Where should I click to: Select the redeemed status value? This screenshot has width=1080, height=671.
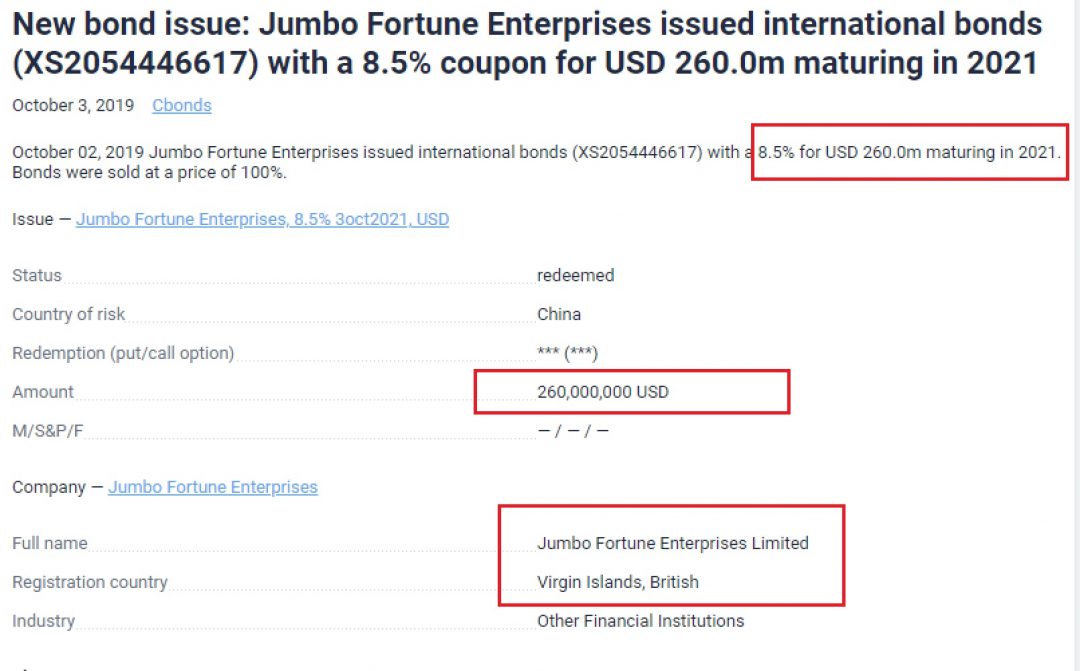click(x=575, y=275)
